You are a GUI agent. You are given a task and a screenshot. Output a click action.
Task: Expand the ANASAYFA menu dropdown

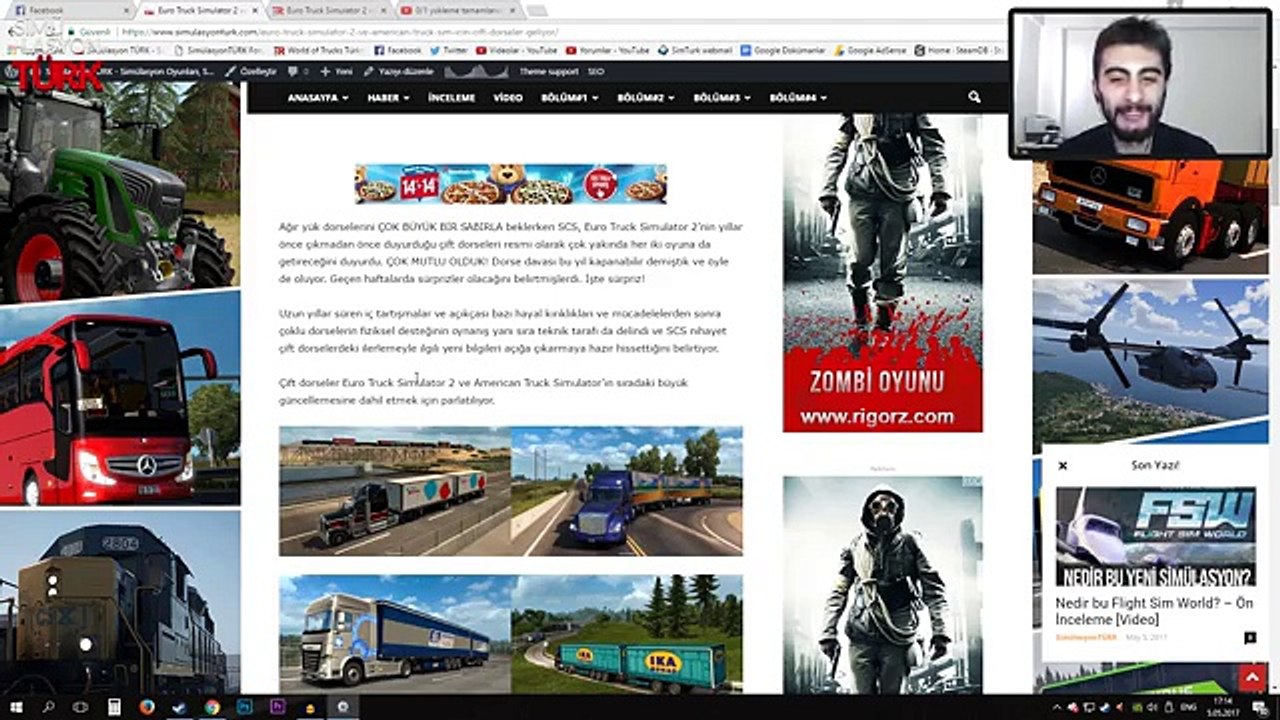click(x=318, y=98)
